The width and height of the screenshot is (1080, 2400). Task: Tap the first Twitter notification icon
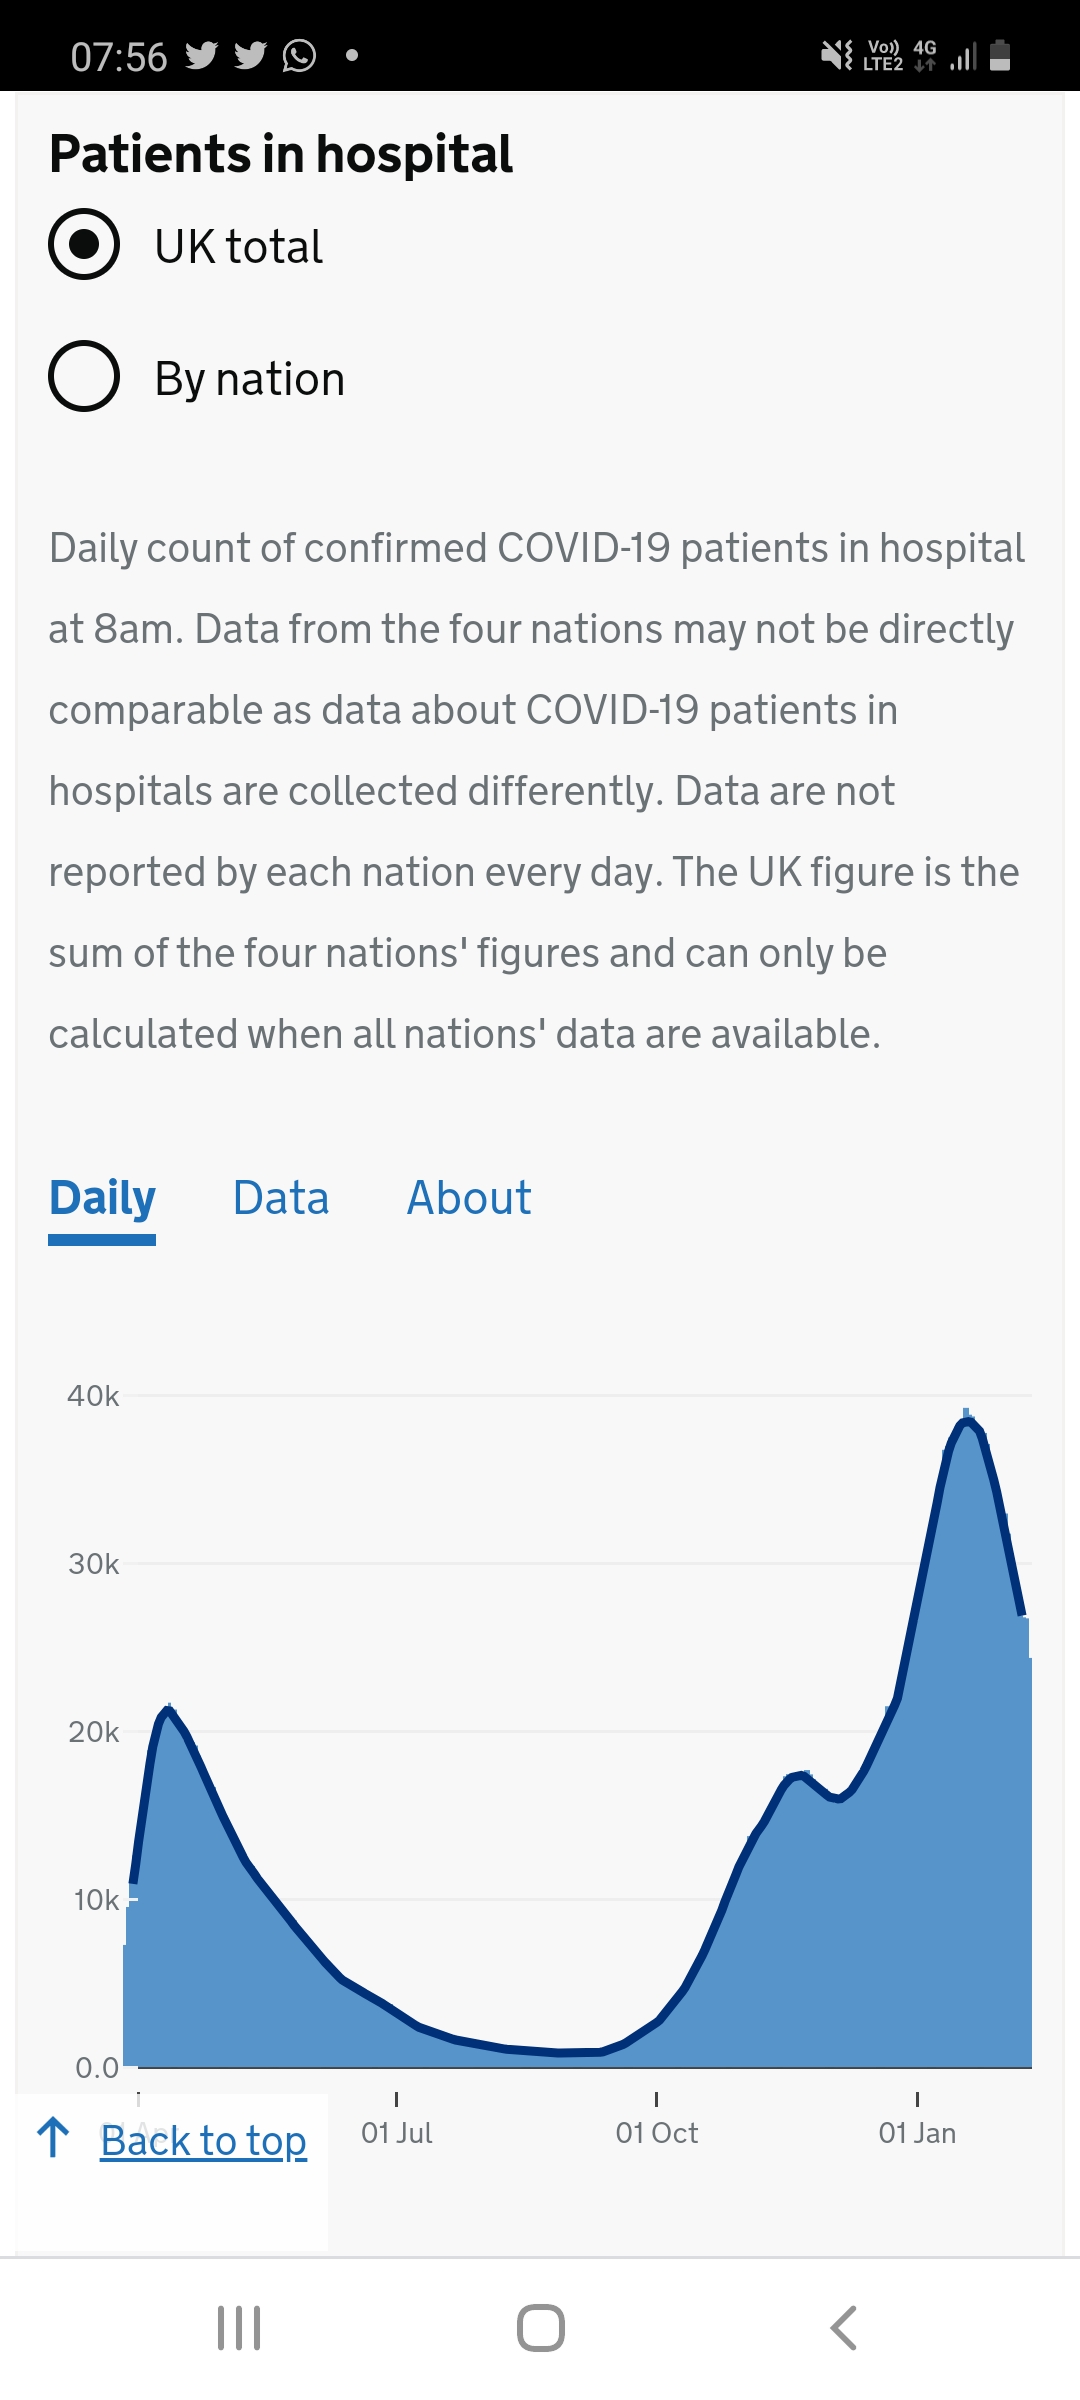tap(201, 56)
